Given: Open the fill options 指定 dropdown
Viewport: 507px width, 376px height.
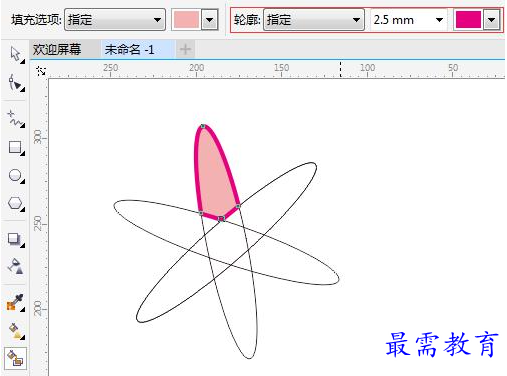Looking at the screenshot, I should click(115, 20).
